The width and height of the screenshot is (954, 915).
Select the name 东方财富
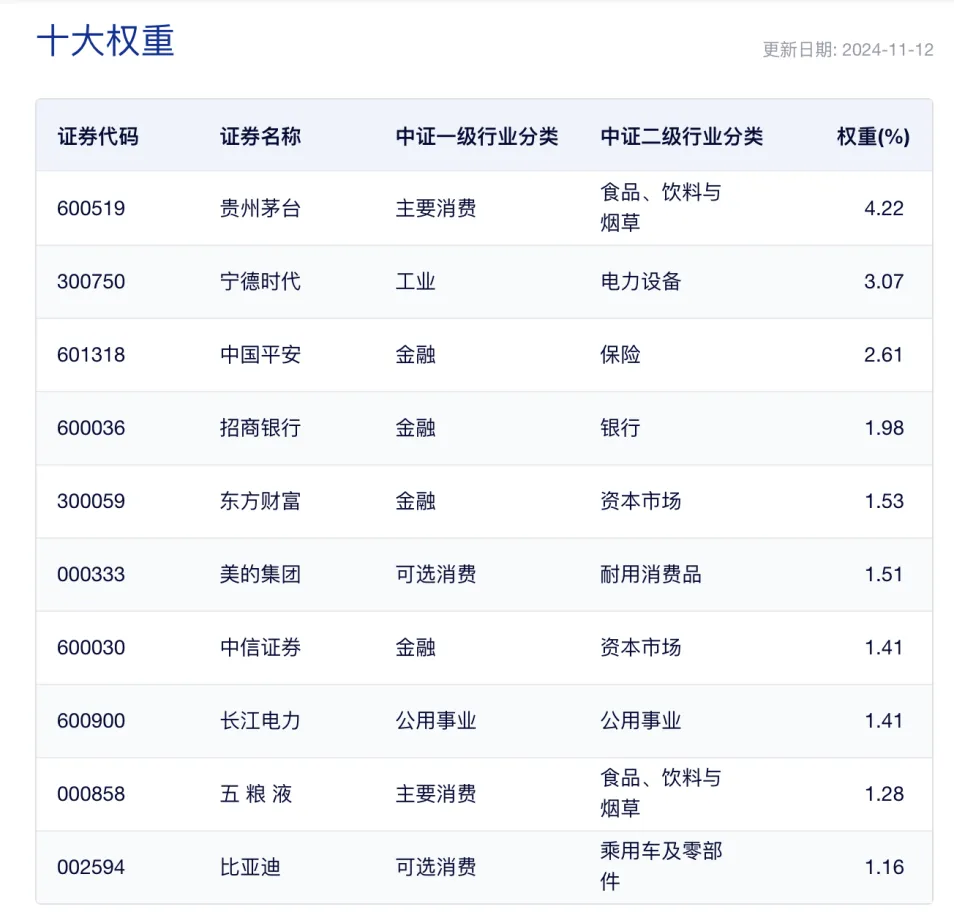260,501
